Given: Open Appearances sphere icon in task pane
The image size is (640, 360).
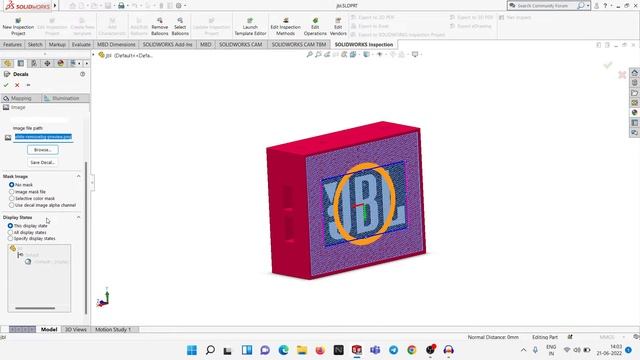Looking at the screenshot, I should click(634, 113).
